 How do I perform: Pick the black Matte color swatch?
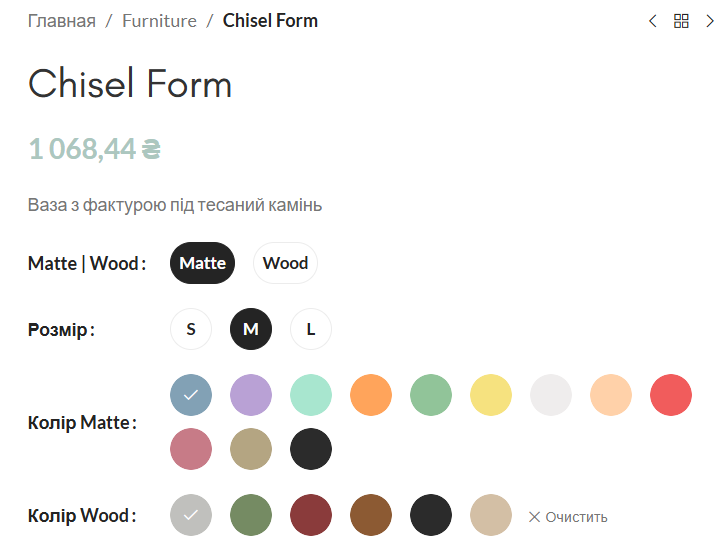311,449
